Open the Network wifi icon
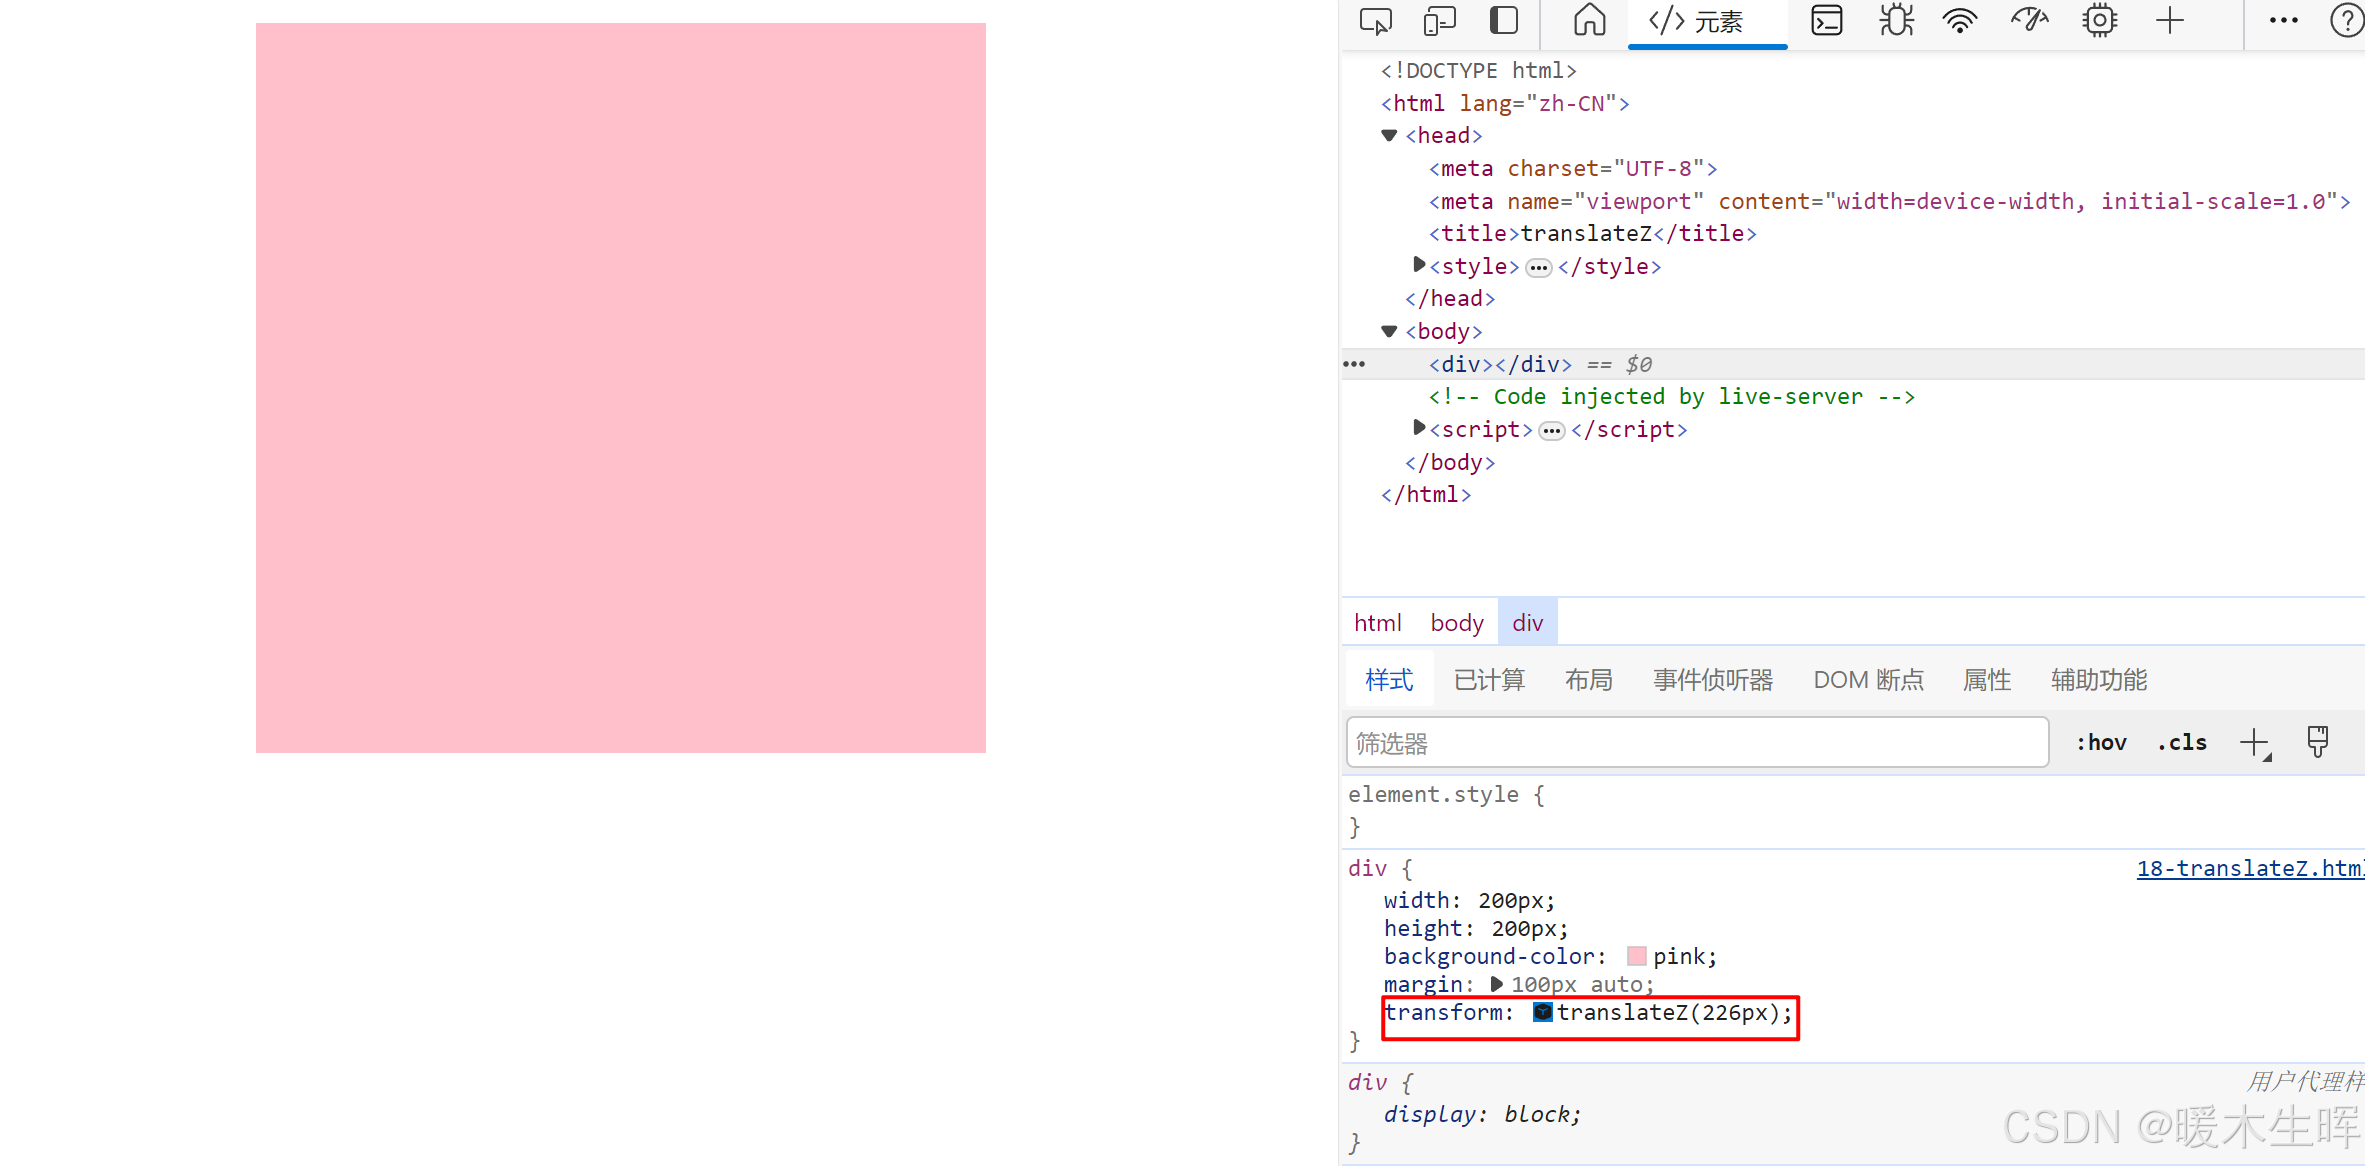Viewport: 2365px width, 1166px height. pos(1960,21)
